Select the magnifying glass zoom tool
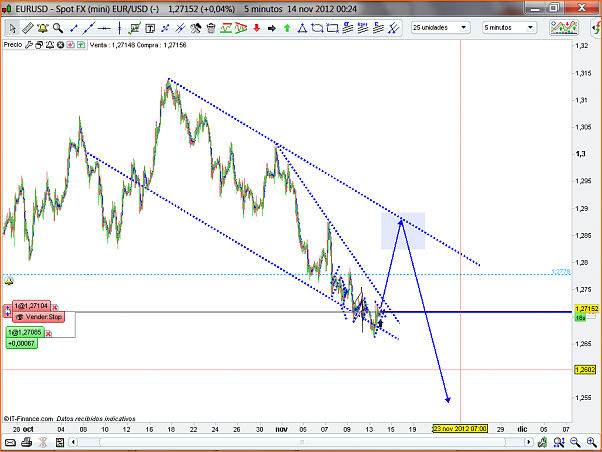Image resolution: width=602 pixels, height=452 pixels. click(x=58, y=28)
